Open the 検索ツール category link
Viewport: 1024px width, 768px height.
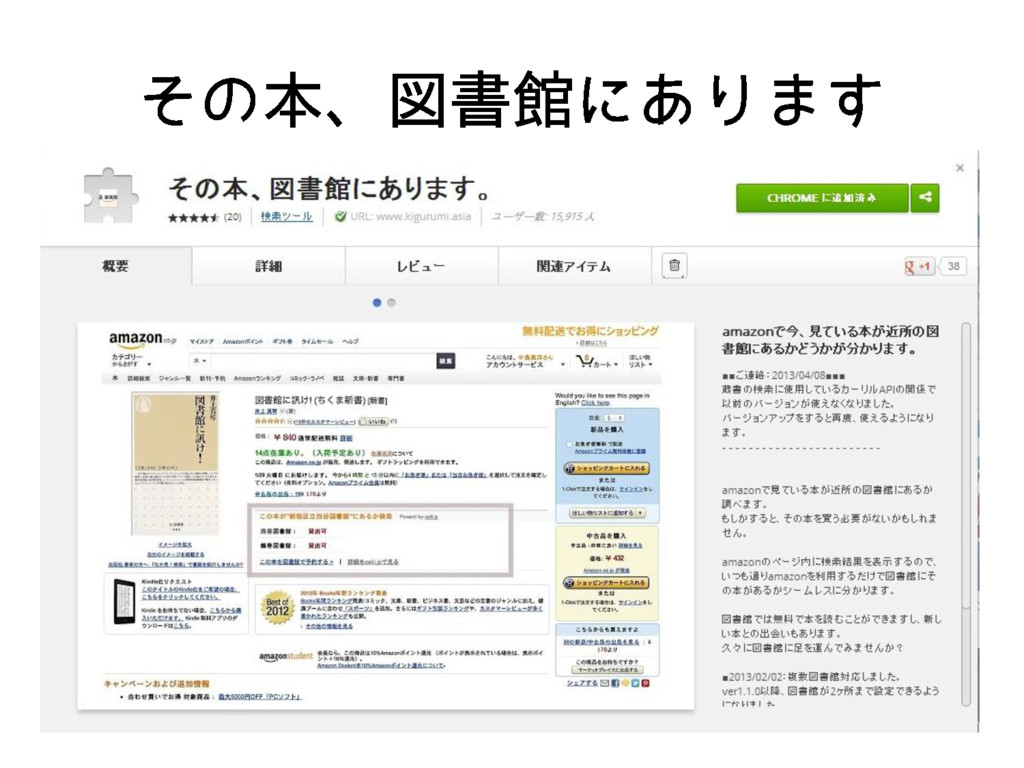click(x=286, y=216)
